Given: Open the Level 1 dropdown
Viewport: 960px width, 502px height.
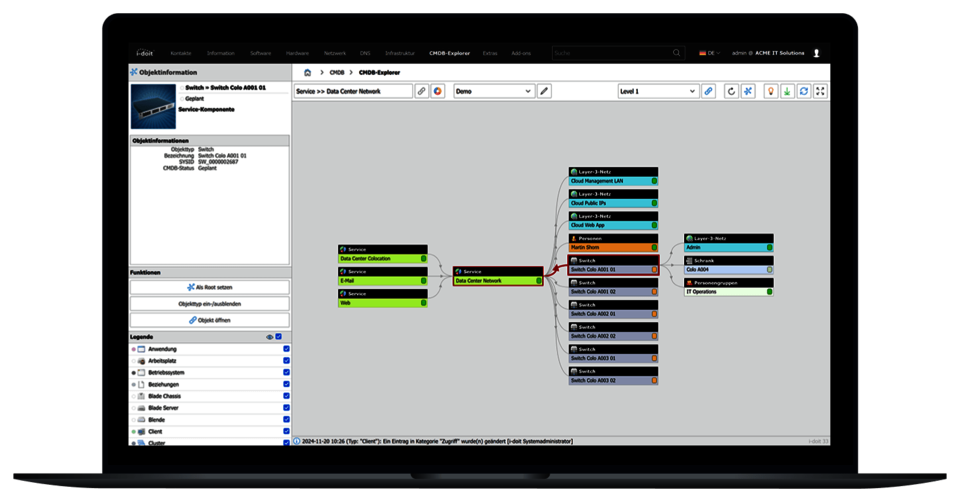Looking at the screenshot, I should click(x=658, y=91).
